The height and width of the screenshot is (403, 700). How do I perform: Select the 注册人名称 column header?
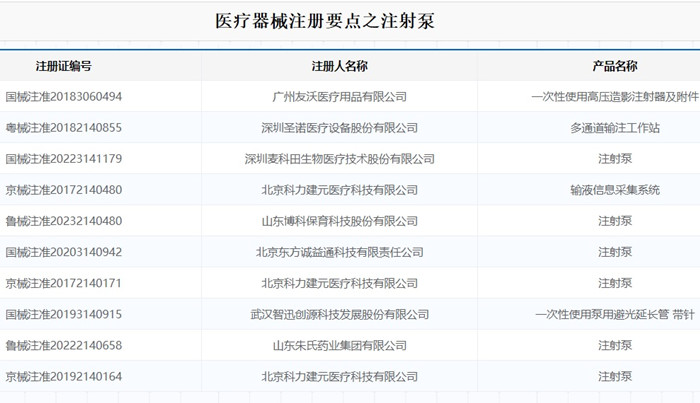(339, 66)
